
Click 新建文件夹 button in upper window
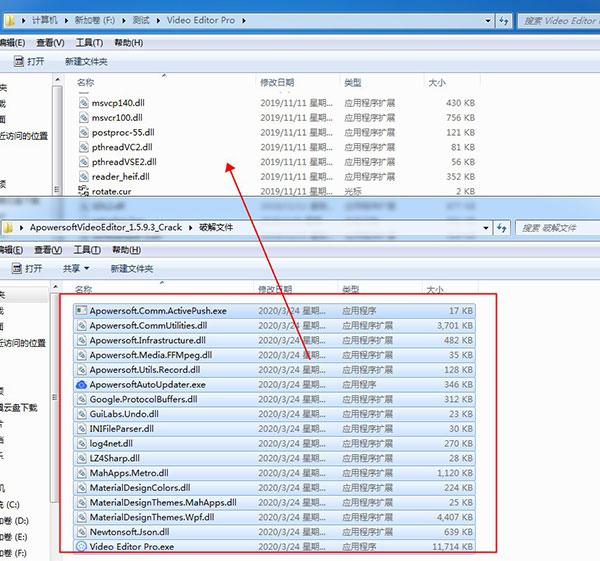(x=87, y=62)
